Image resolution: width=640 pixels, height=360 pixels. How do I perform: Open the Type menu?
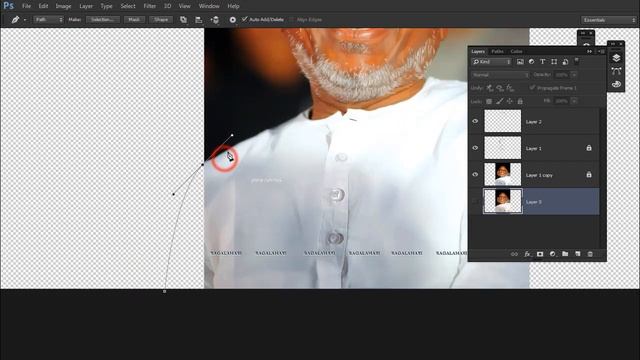[106, 6]
